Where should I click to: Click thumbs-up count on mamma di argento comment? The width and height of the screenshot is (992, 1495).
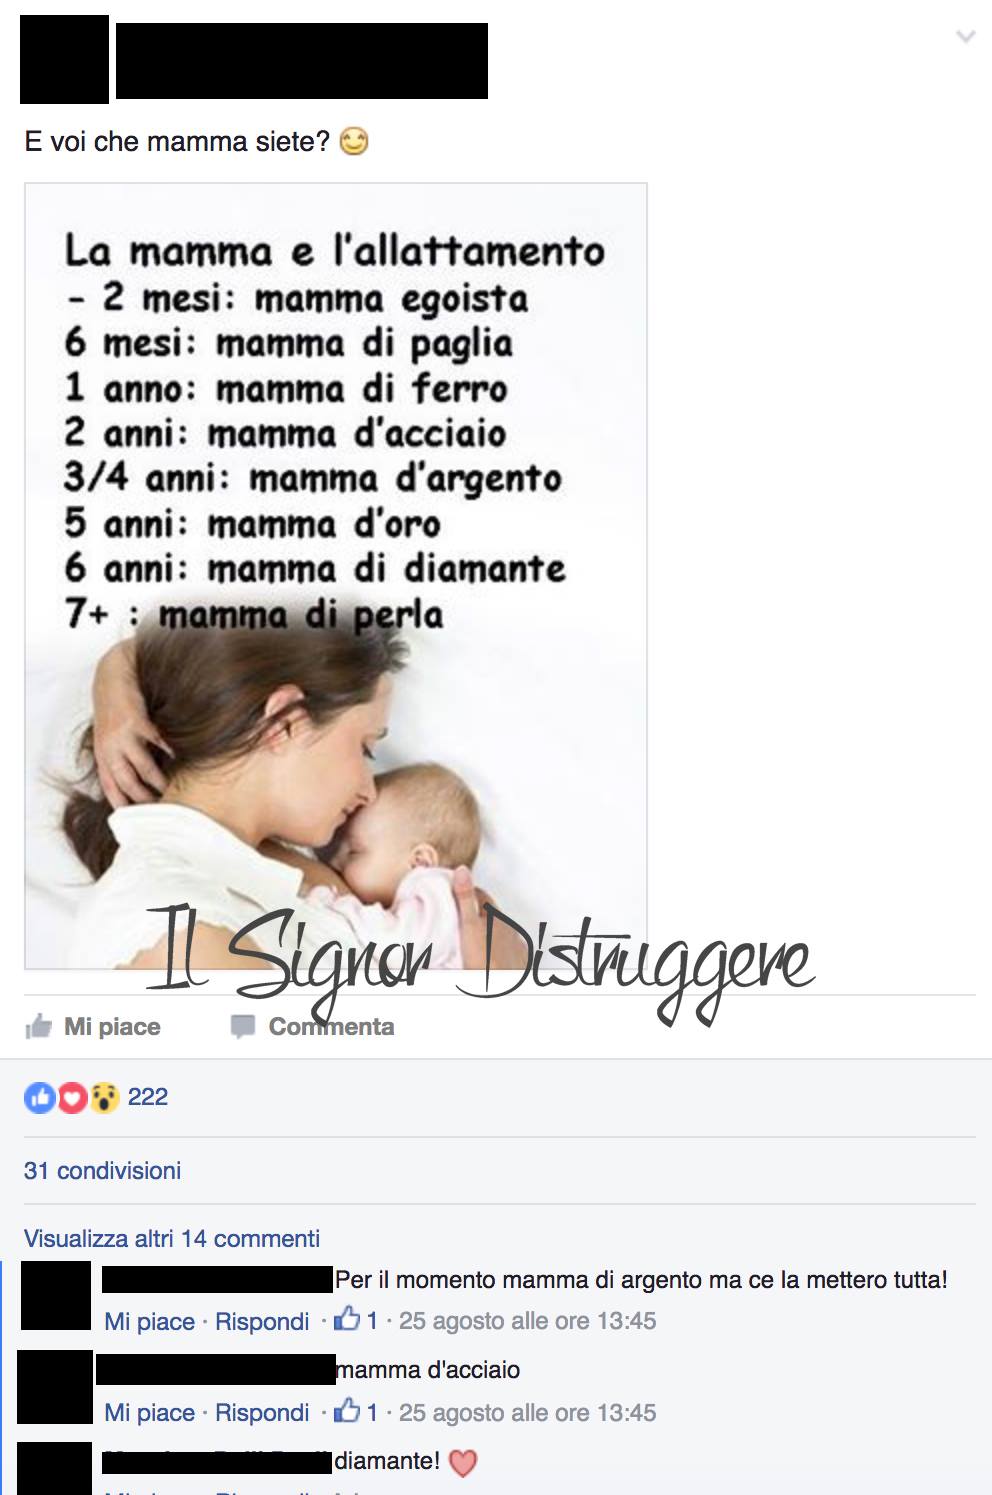coord(356,1320)
